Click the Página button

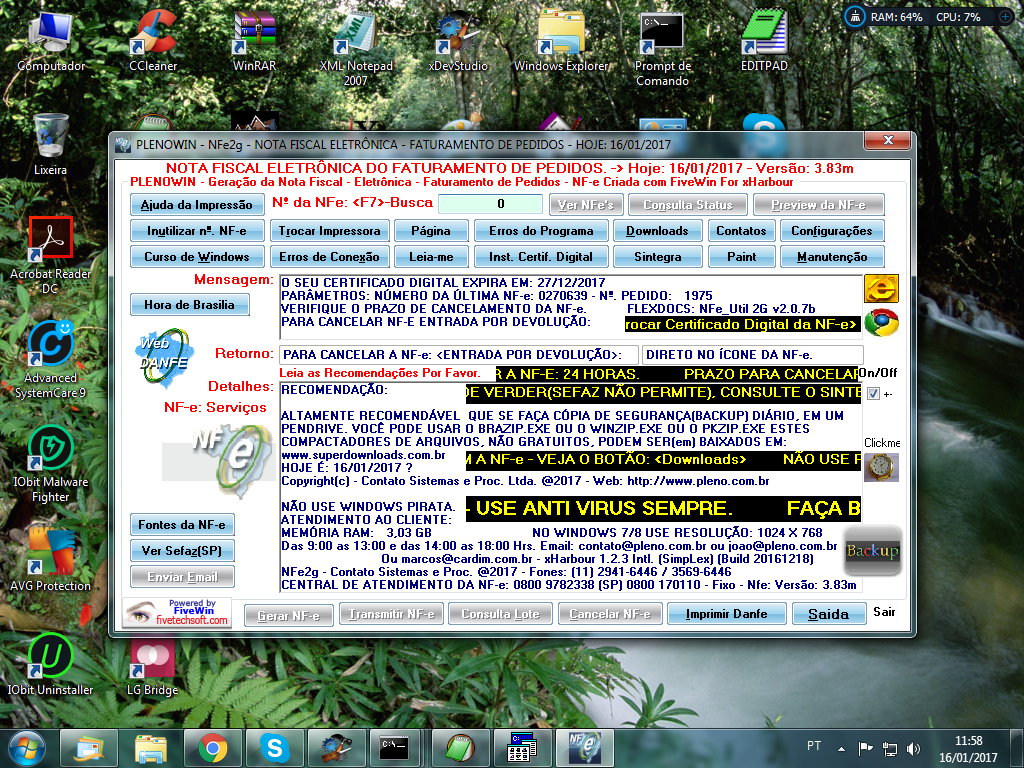[x=430, y=231]
